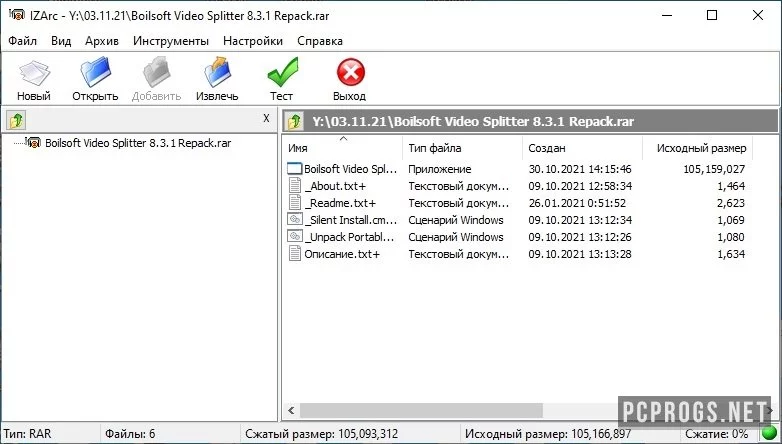This screenshot has width=782, height=444.
Task: Click Исходный размер: 105,166,897 in status bar
Action: (548, 434)
